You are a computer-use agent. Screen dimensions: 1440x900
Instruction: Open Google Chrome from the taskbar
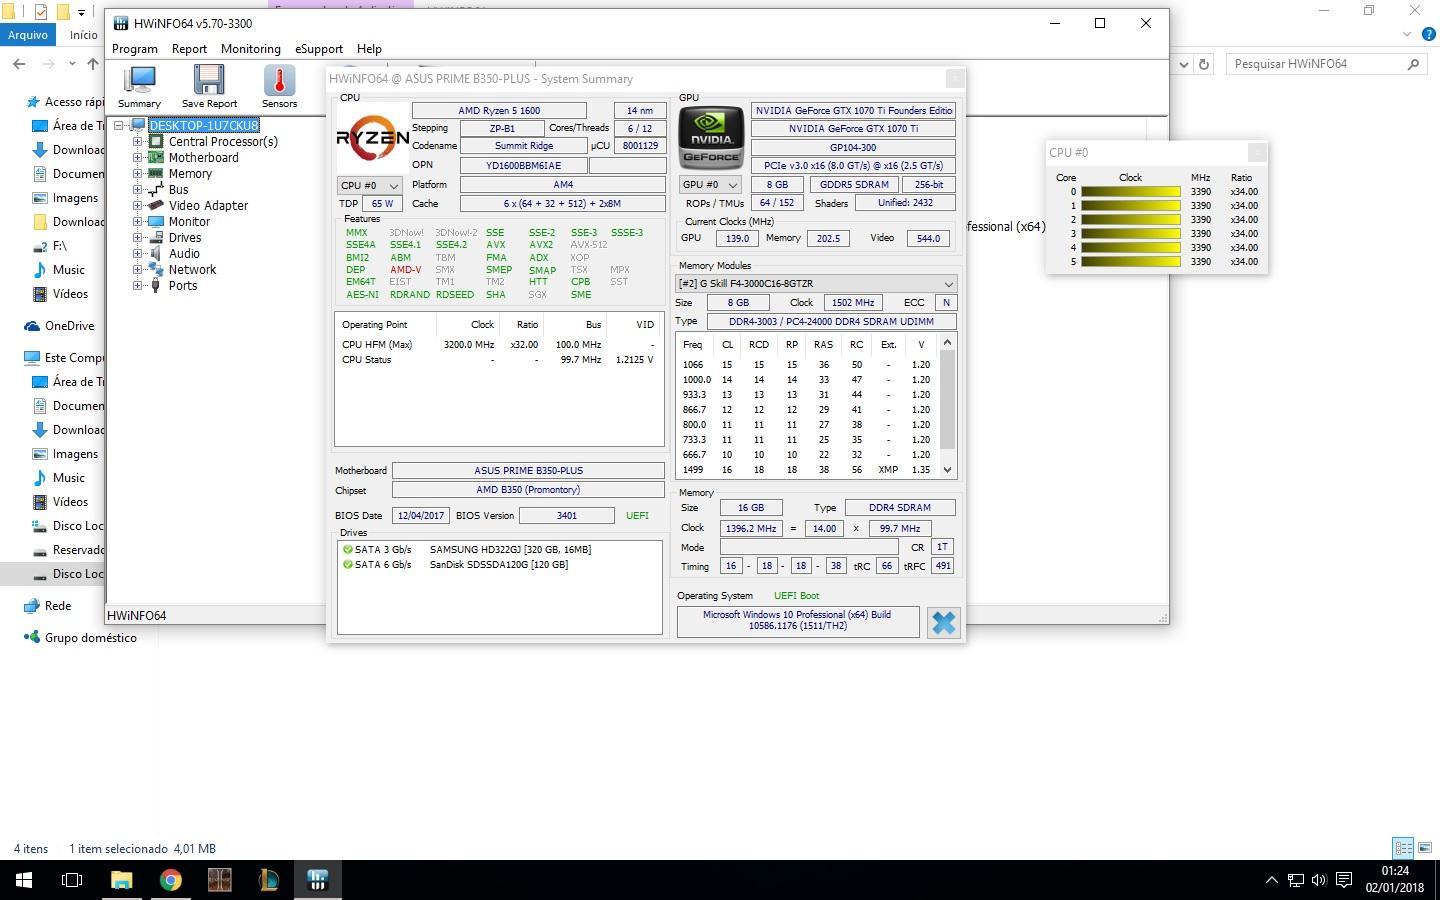pos(171,880)
